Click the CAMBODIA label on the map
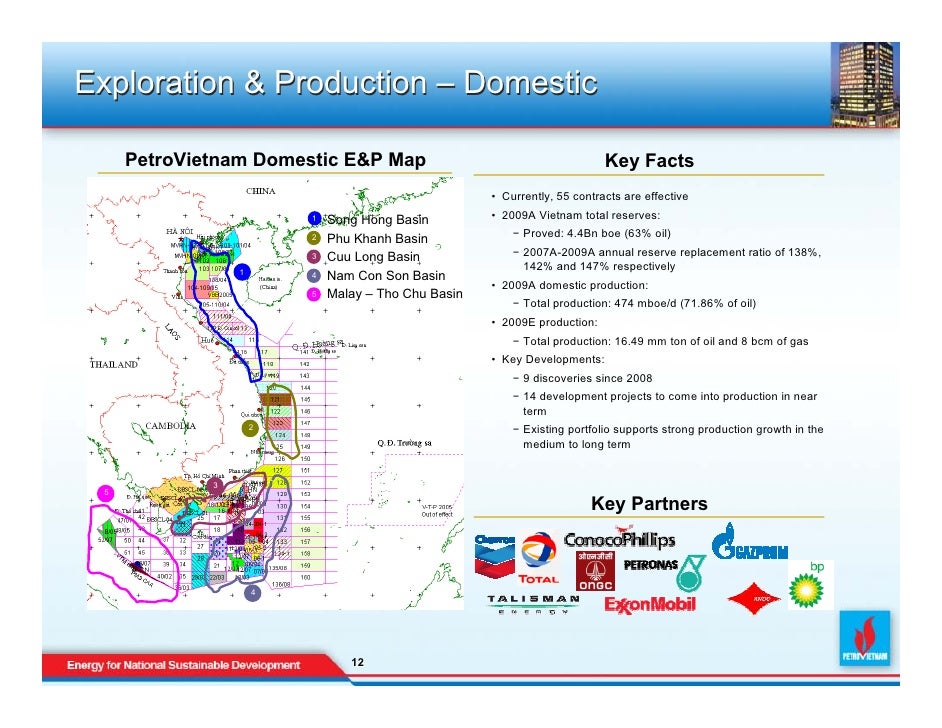Screen dimensions: 942x728 pyautogui.click(x=171, y=426)
